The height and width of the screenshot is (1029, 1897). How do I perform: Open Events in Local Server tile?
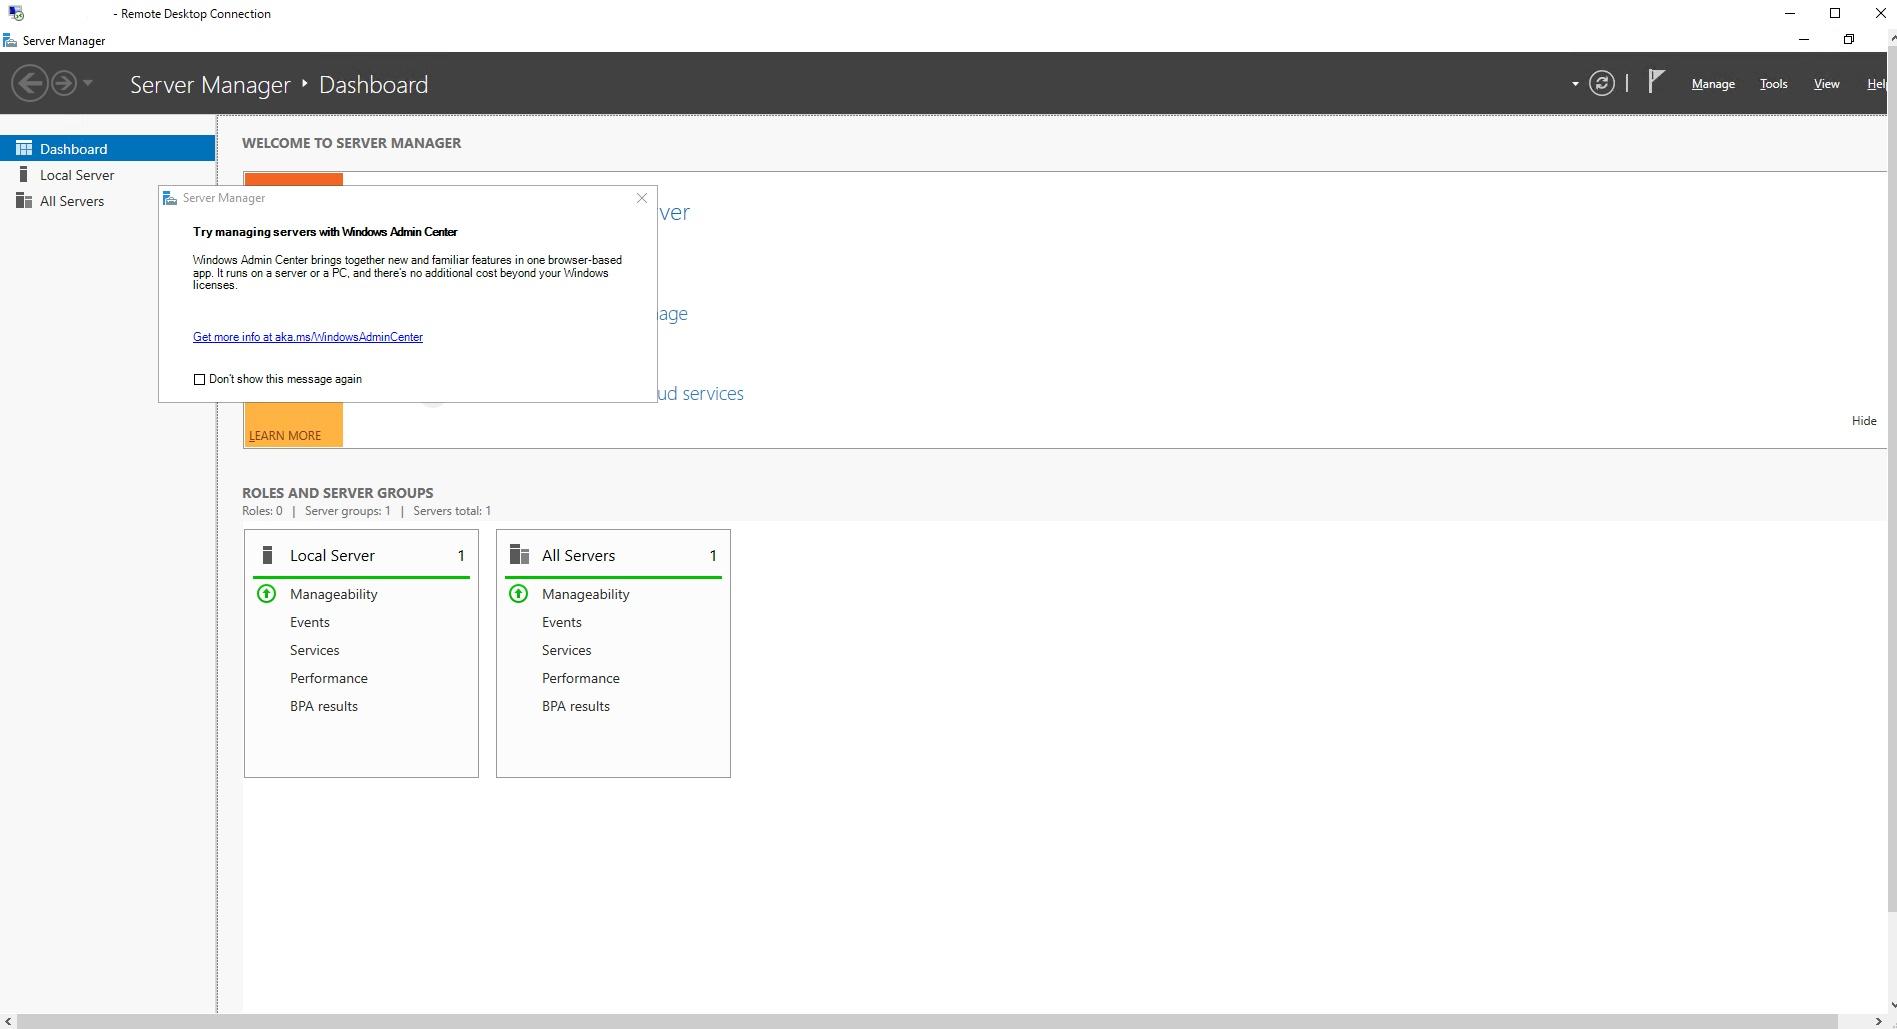[x=310, y=622]
